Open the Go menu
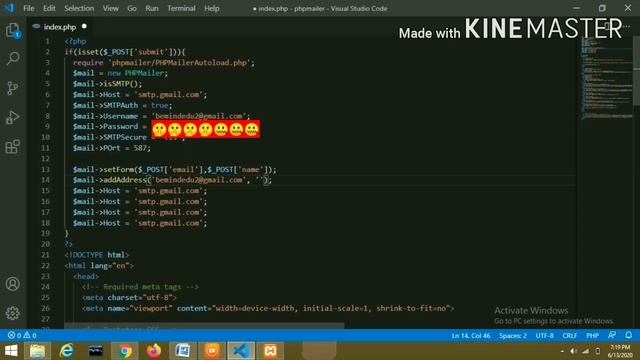The width and height of the screenshot is (640, 360). [131, 8]
